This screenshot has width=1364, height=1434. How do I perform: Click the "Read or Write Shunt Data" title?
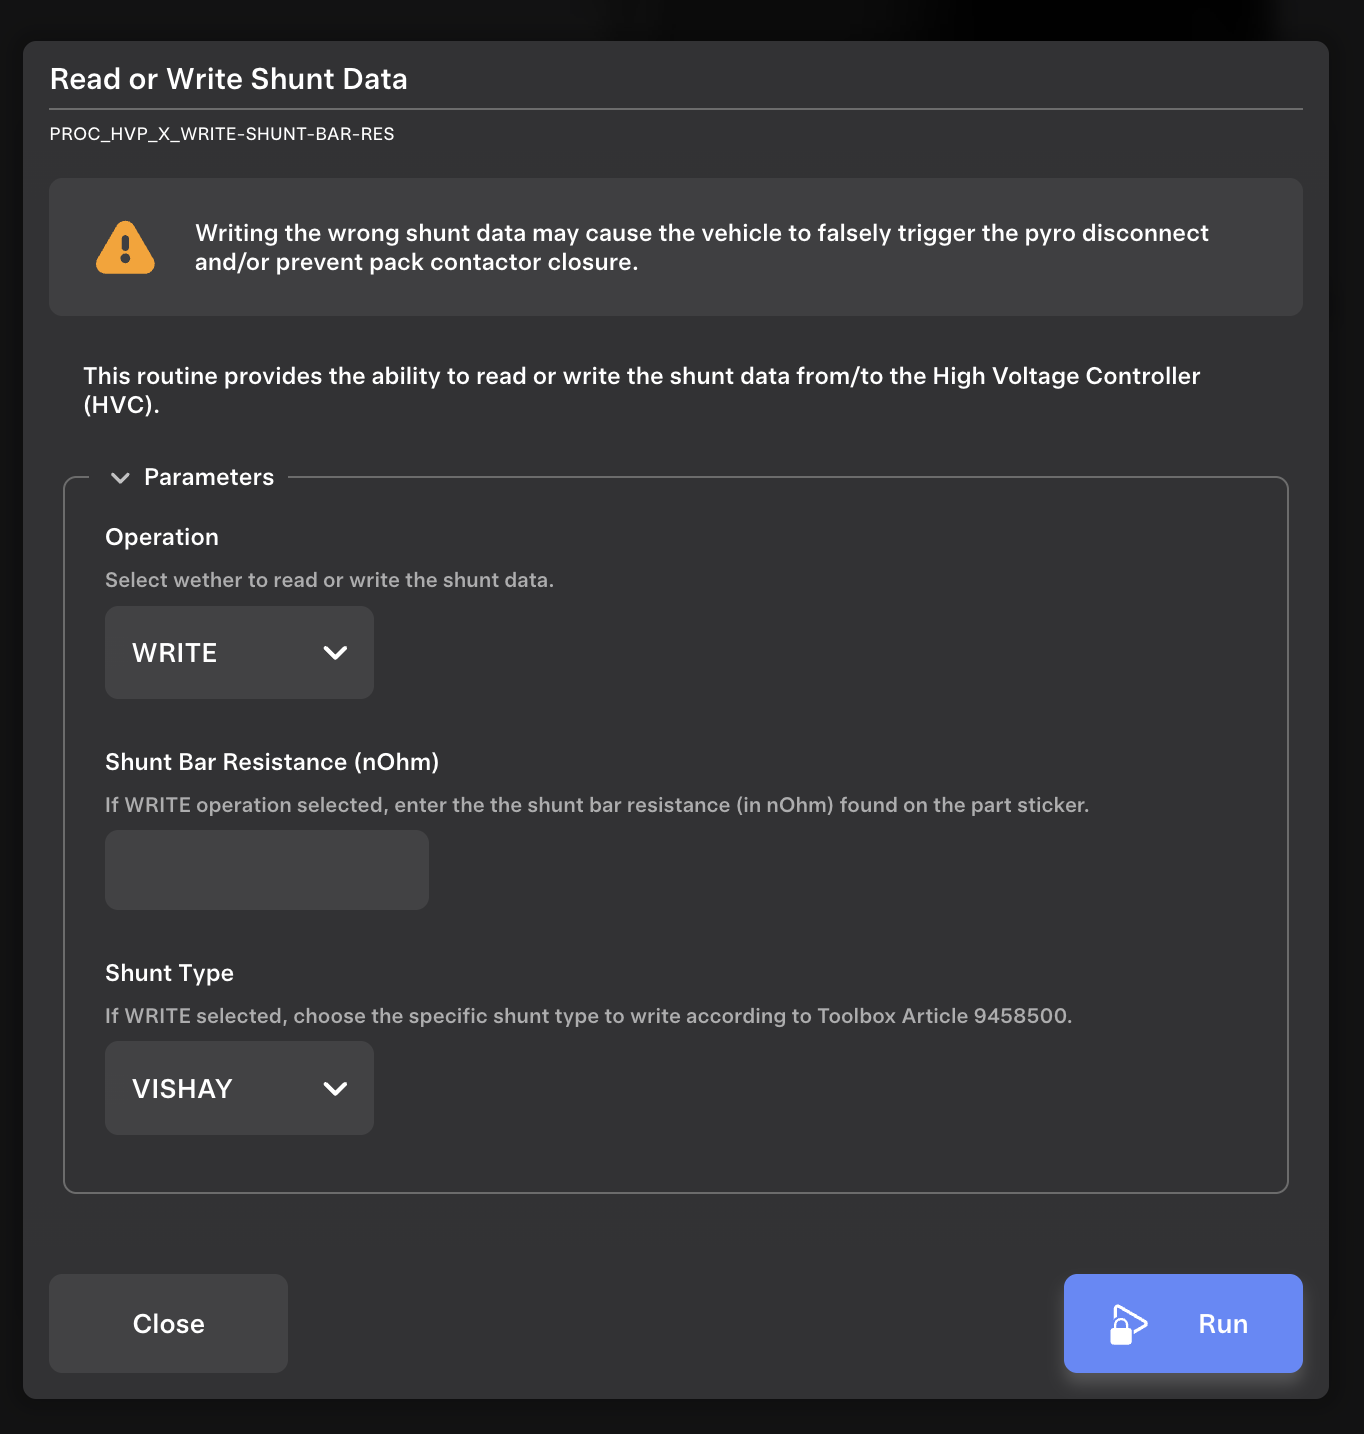[x=229, y=79]
